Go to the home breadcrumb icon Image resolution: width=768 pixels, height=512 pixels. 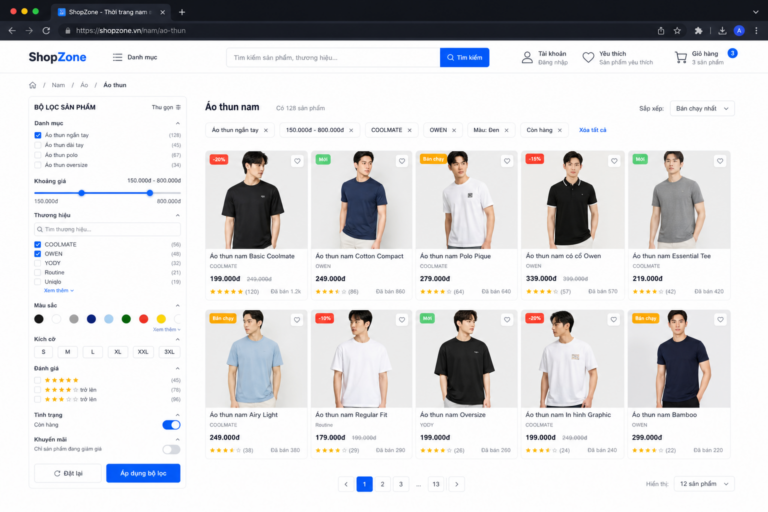[33, 85]
